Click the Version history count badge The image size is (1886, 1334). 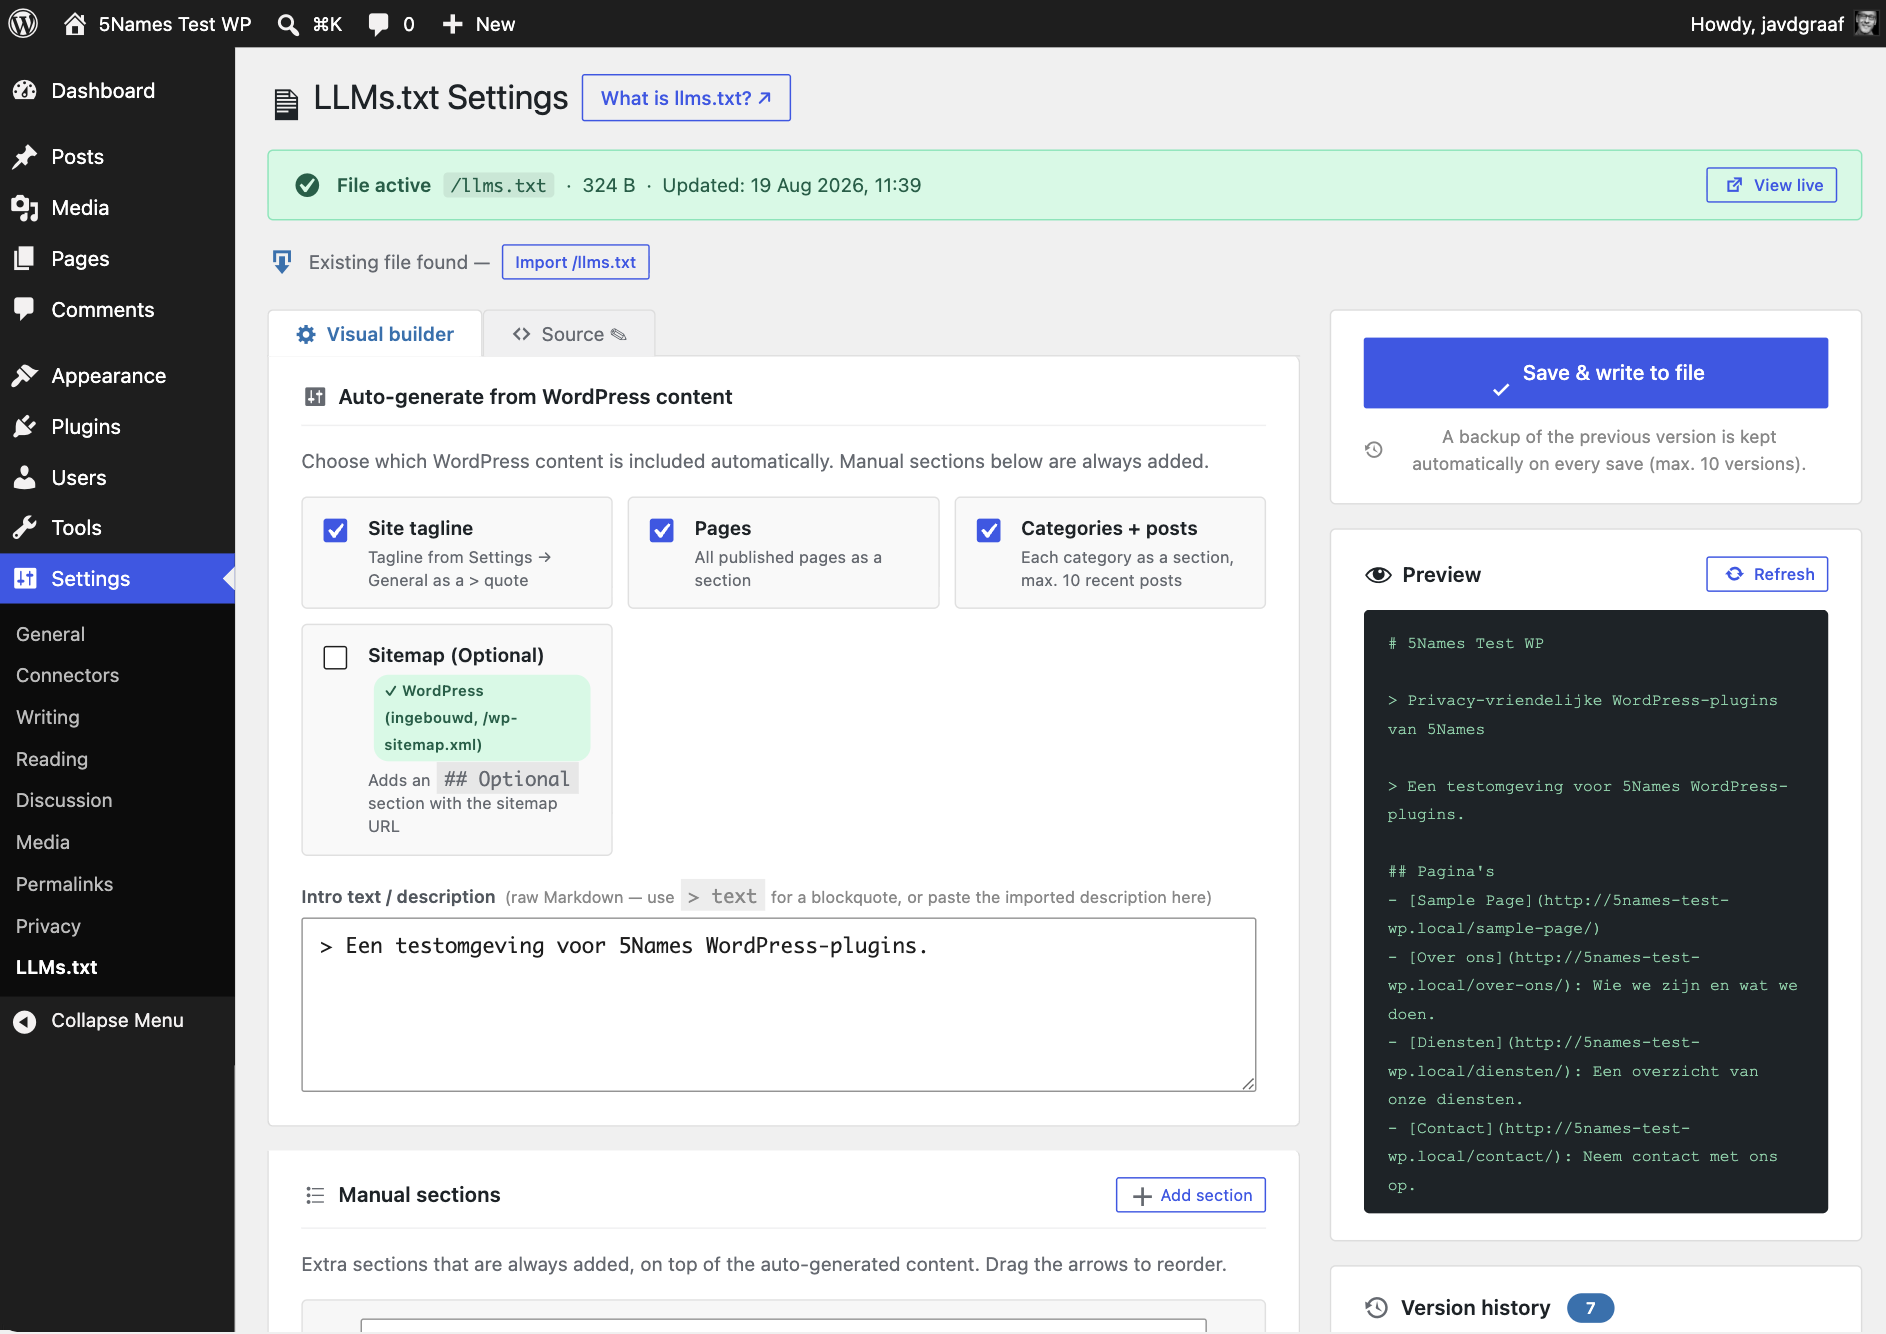[1590, 1308]
